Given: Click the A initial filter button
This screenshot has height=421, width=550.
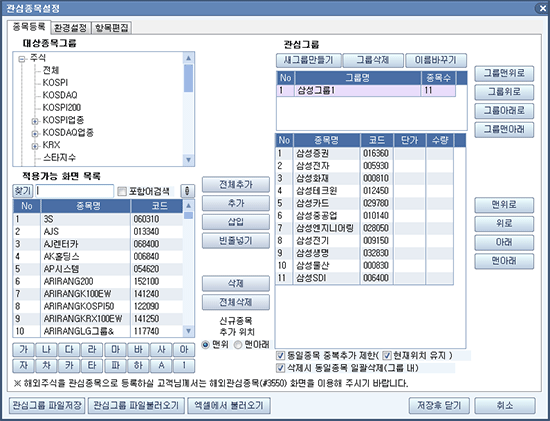Looking at the screenshot, I should point(161,366).
